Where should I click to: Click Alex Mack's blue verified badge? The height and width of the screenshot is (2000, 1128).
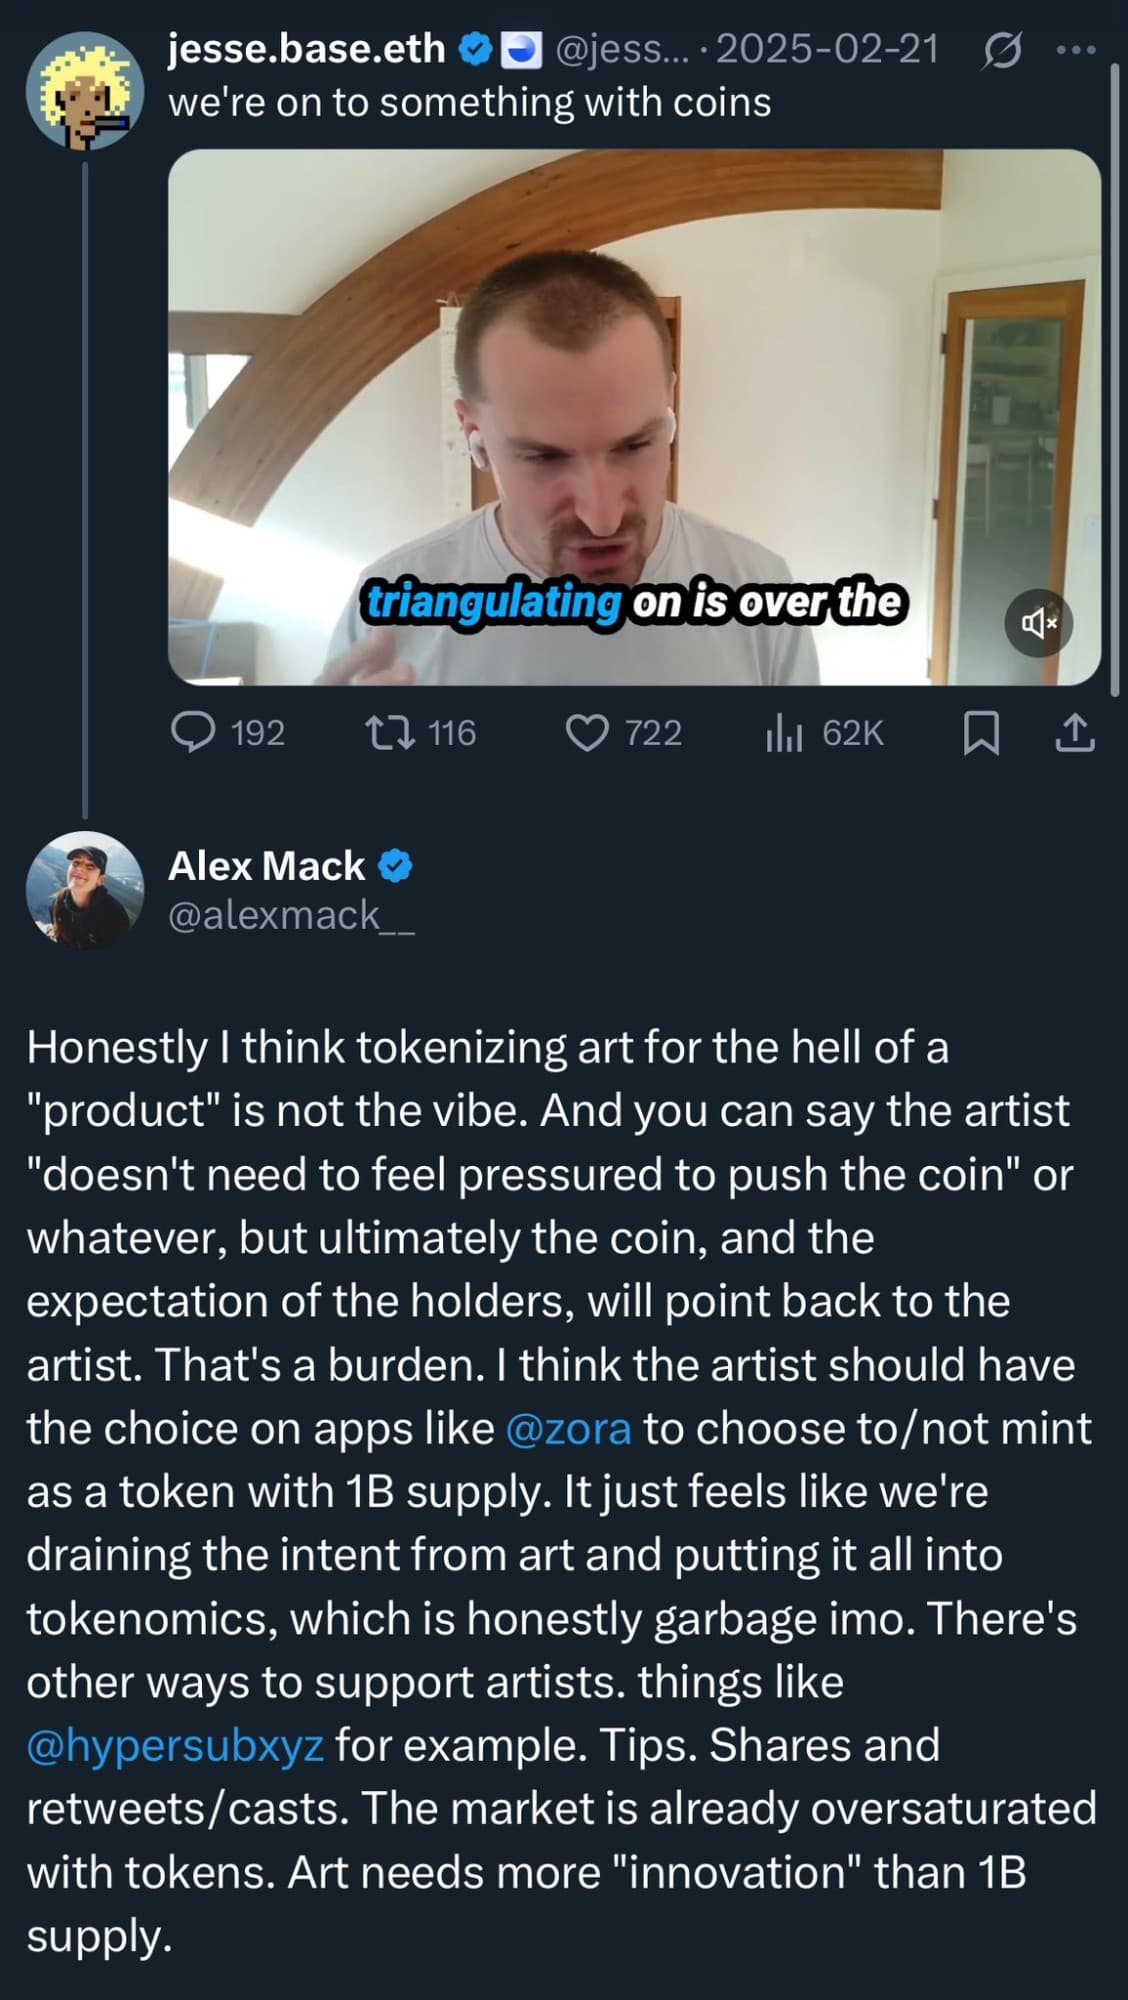pos(397,866)
